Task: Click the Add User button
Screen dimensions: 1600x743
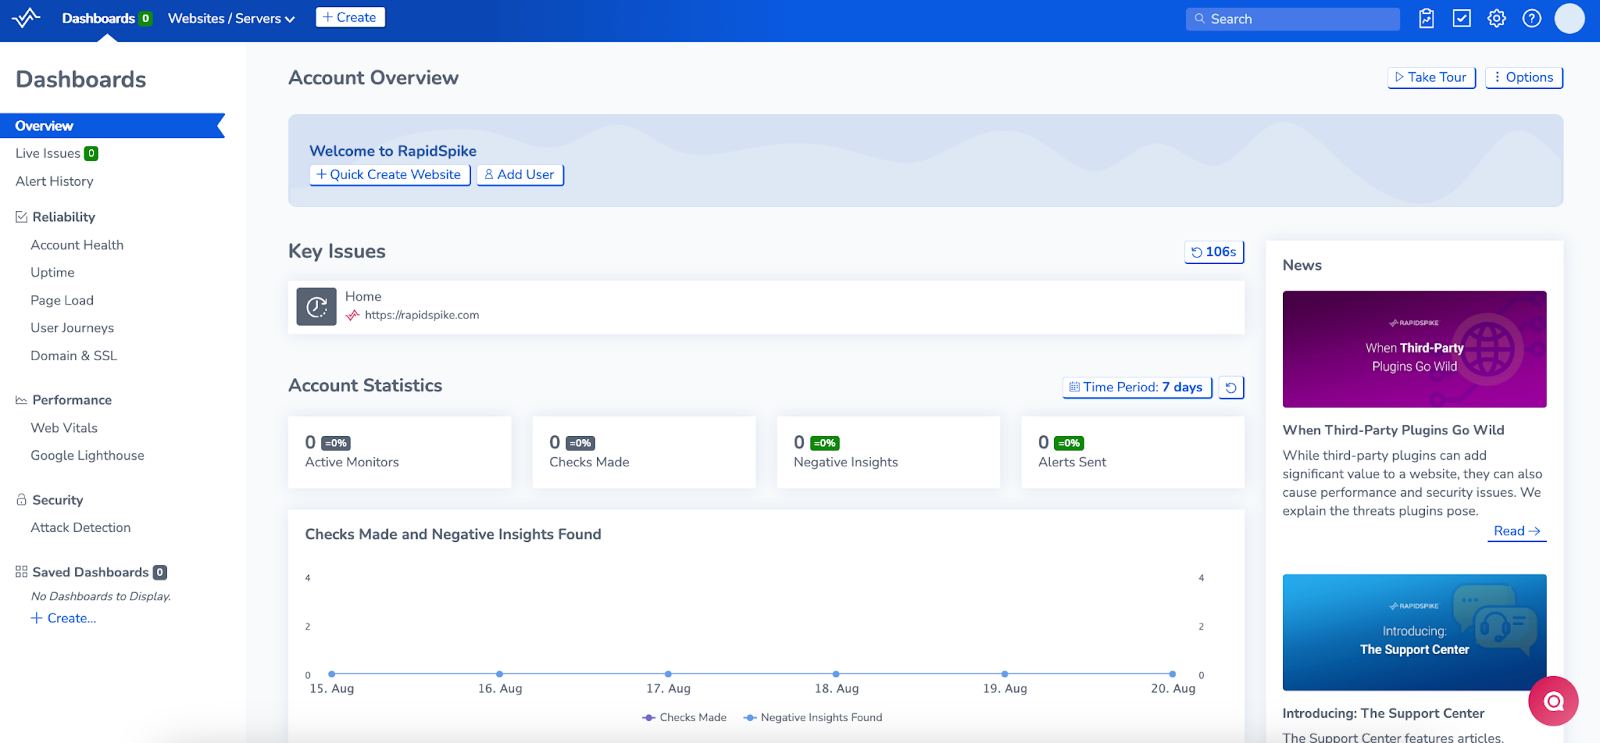Action: (520, 174)
